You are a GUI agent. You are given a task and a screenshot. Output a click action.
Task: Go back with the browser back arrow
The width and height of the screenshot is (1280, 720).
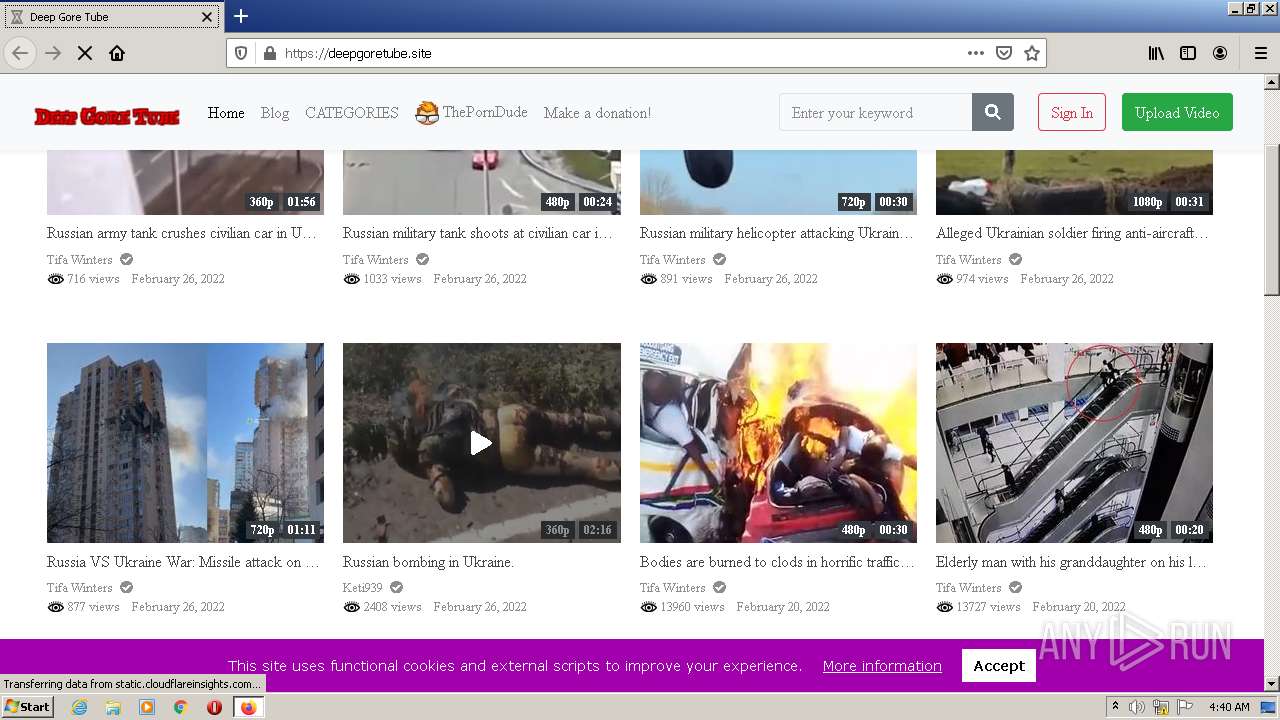pyautogui.click(x=20, y=53)
